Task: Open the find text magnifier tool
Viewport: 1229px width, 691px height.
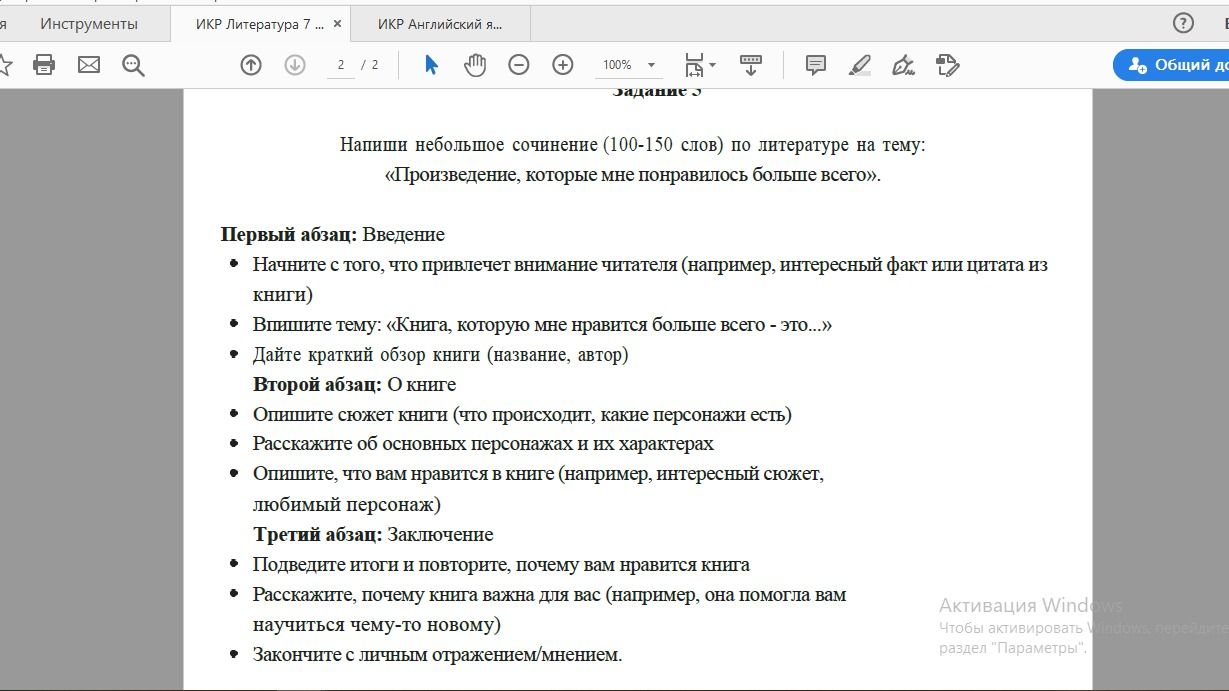Action: (133, 66)
